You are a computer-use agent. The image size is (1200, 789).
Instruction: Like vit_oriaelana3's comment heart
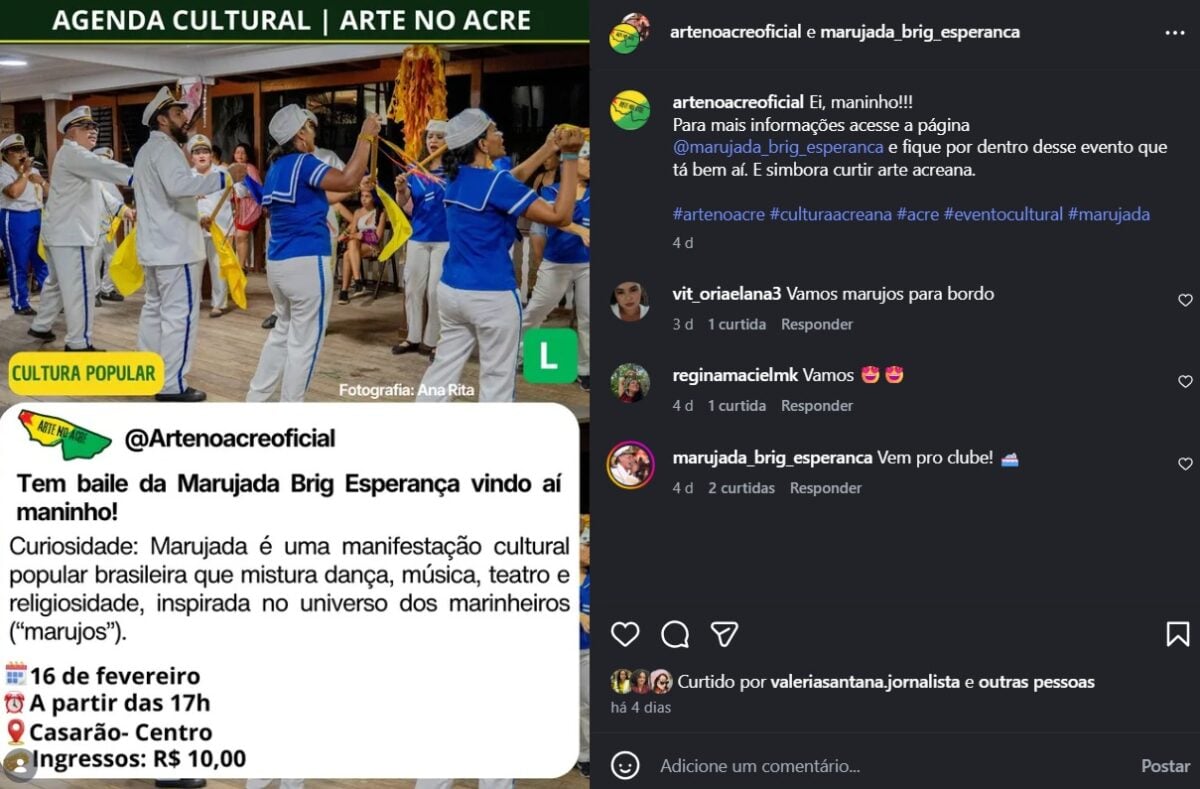1185,300
